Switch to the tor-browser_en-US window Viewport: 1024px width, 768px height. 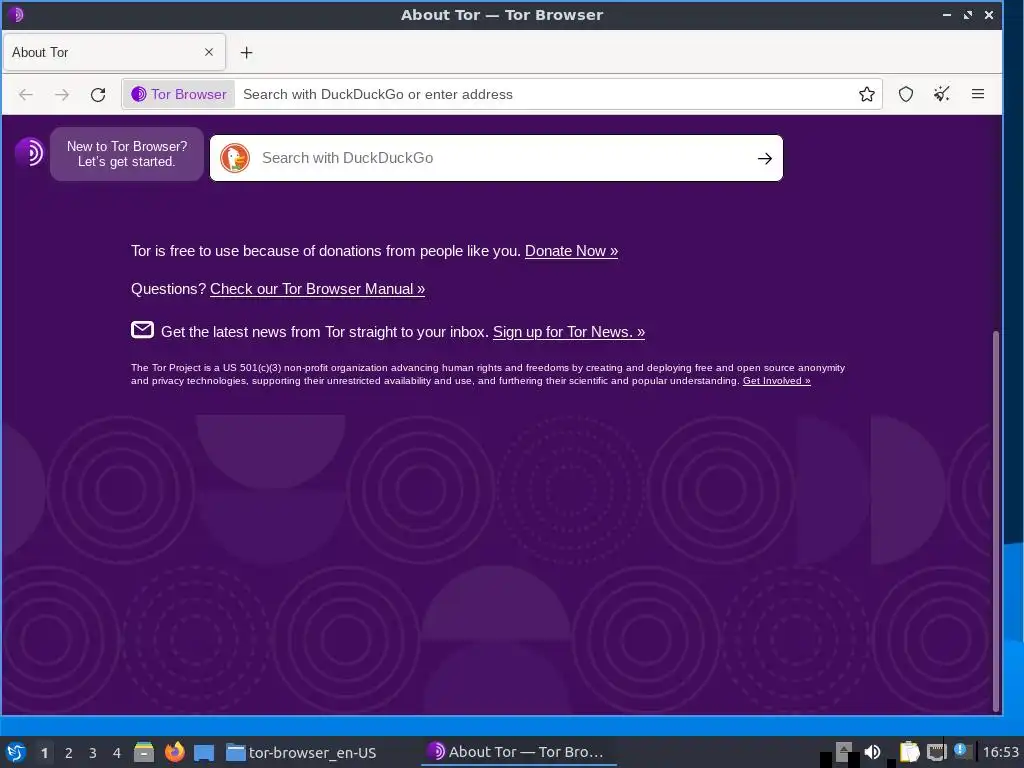302,752
